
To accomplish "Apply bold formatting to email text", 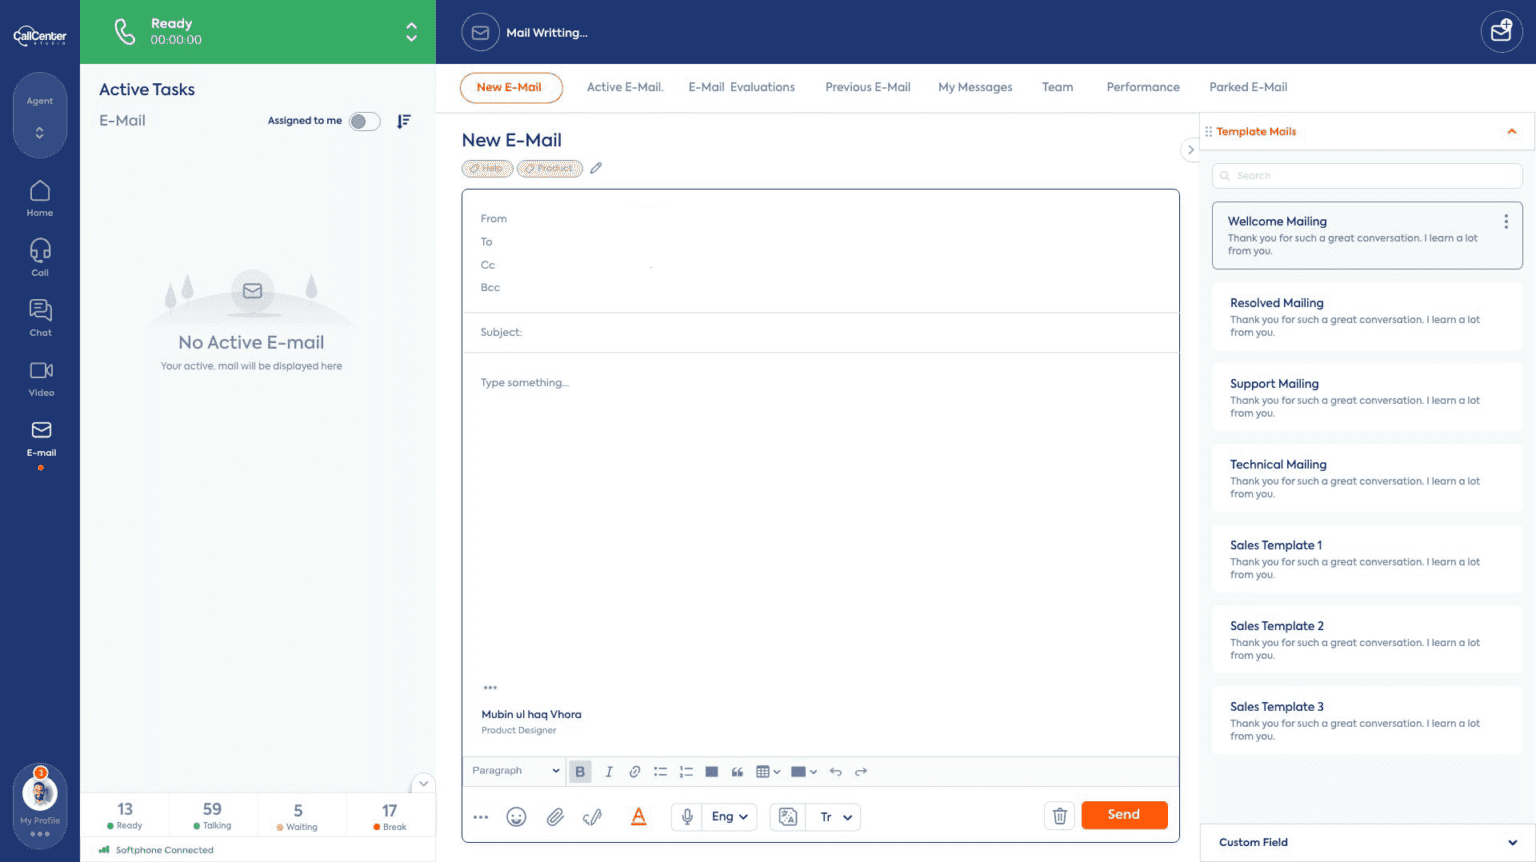I will (x=580, y=771).
